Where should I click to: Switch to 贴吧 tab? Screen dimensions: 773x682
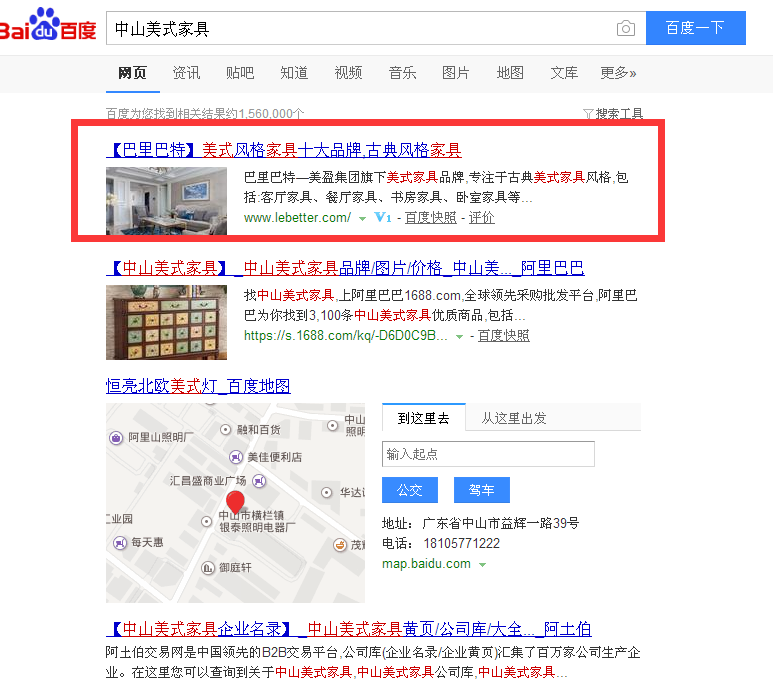click(240, 73)
